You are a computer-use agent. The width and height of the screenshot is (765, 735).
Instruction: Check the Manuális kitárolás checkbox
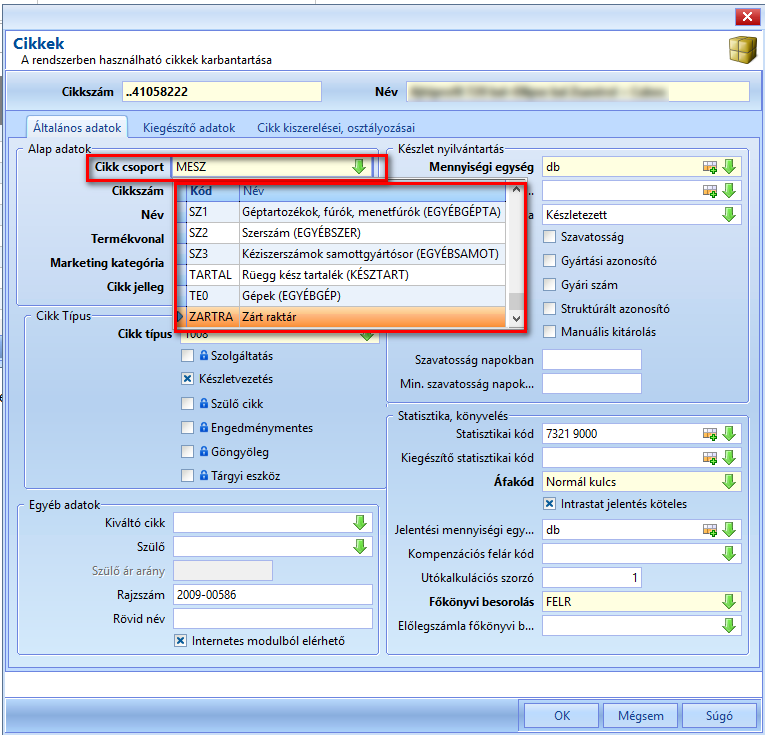point(549,332)
